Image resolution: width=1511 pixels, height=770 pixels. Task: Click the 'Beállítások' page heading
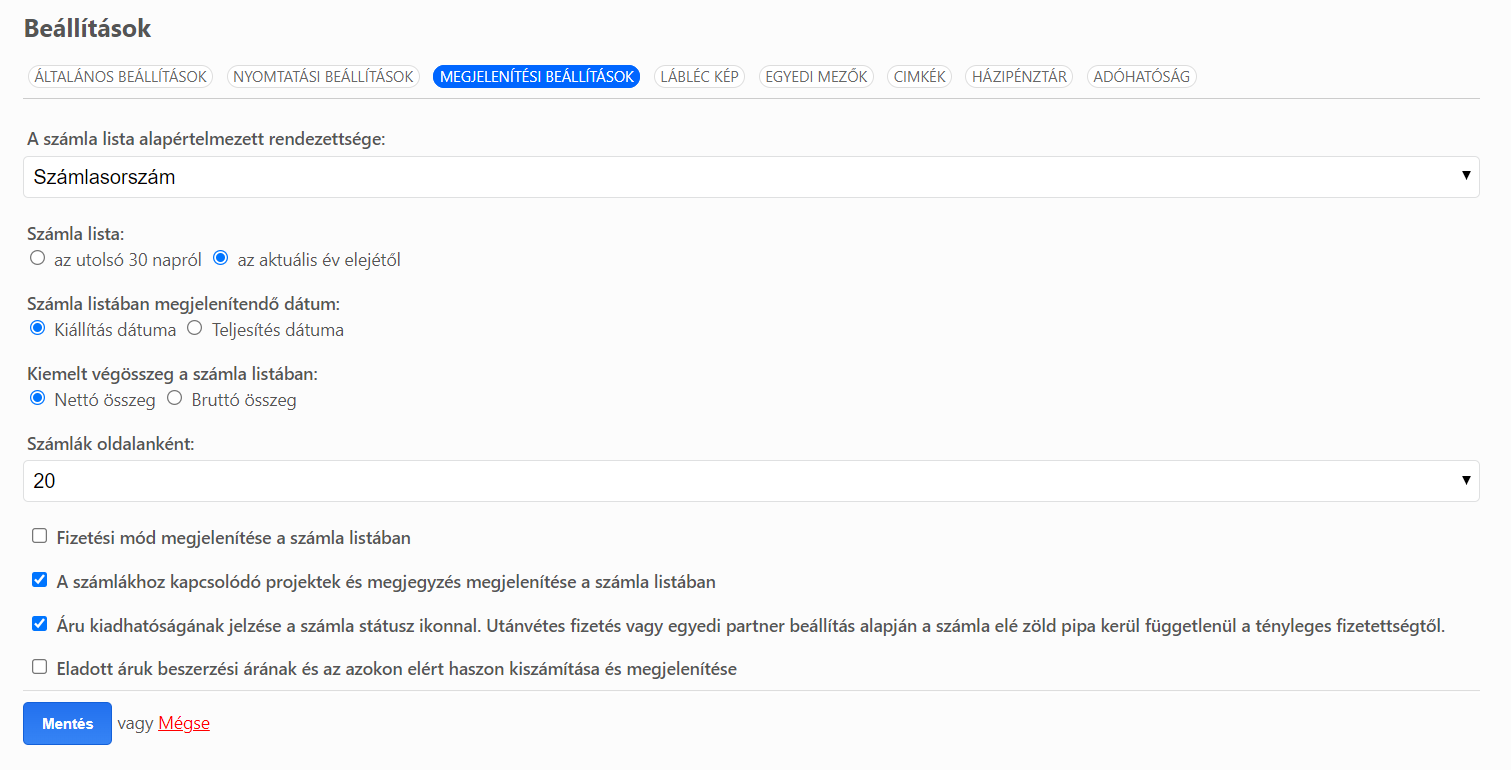[x=87, y=28]
